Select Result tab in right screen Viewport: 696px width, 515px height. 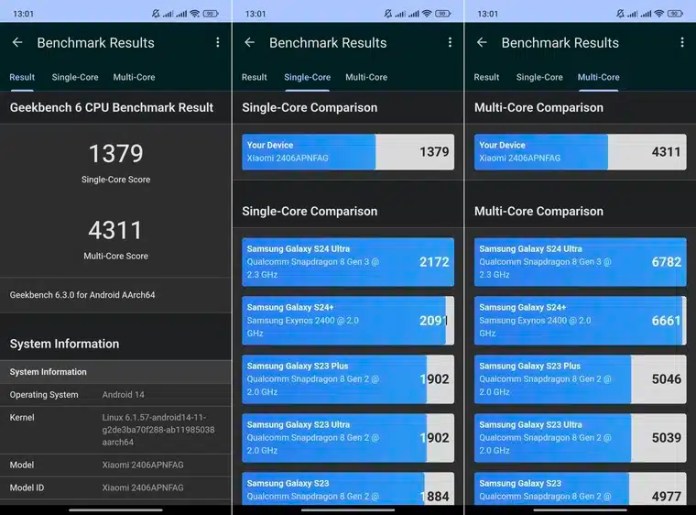pyautogui.click(x=486, y=77)
